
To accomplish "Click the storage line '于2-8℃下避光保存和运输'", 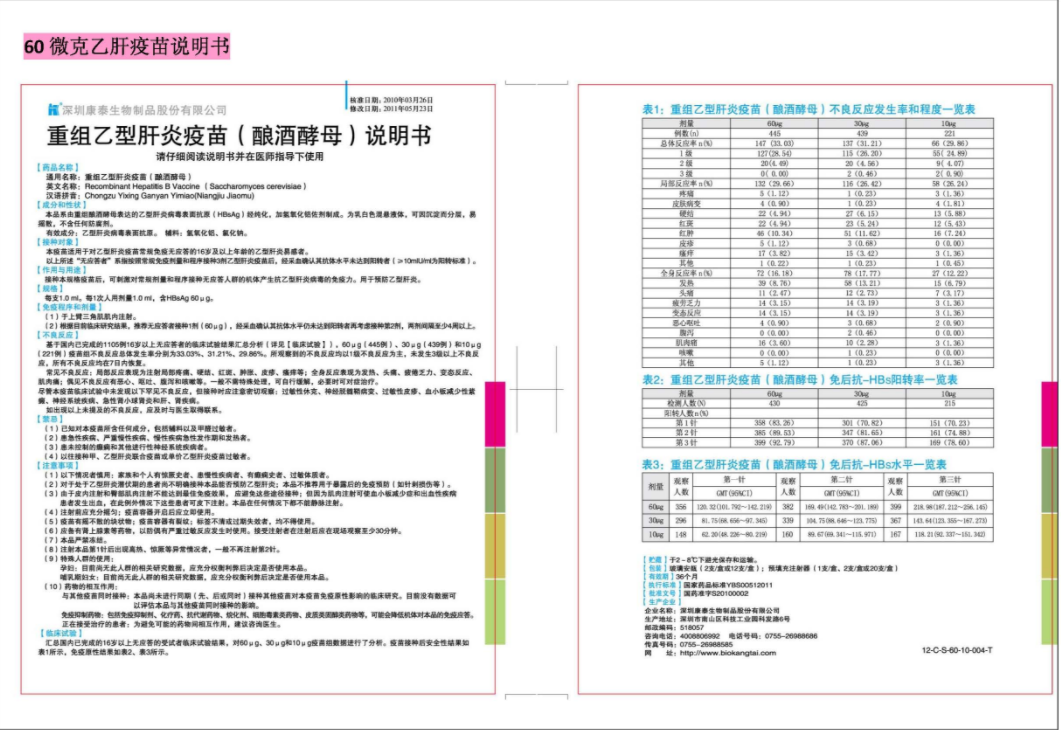I will (x=713, y=560).
